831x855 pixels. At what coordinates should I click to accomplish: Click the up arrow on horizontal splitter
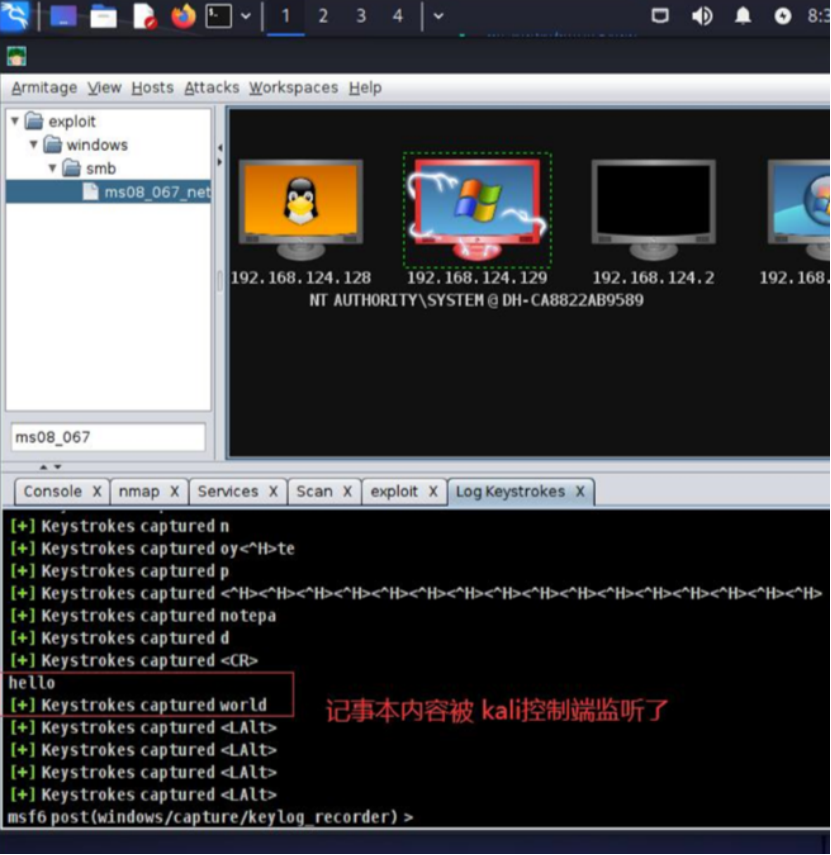tap(44, 467)
